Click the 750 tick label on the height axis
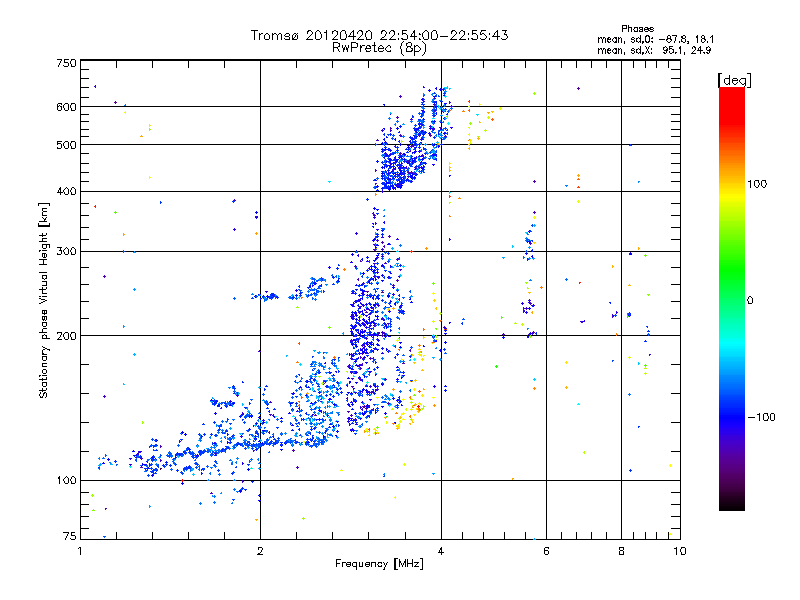 coord(66,63)
